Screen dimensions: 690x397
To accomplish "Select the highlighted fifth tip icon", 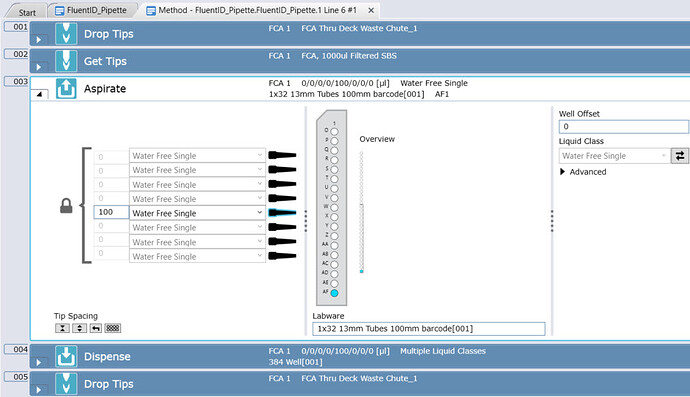I will point(282,213).
